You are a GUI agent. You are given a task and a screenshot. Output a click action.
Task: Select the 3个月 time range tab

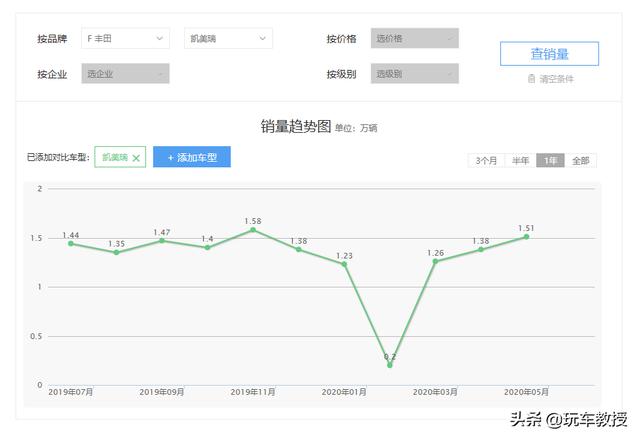point(486,160)
